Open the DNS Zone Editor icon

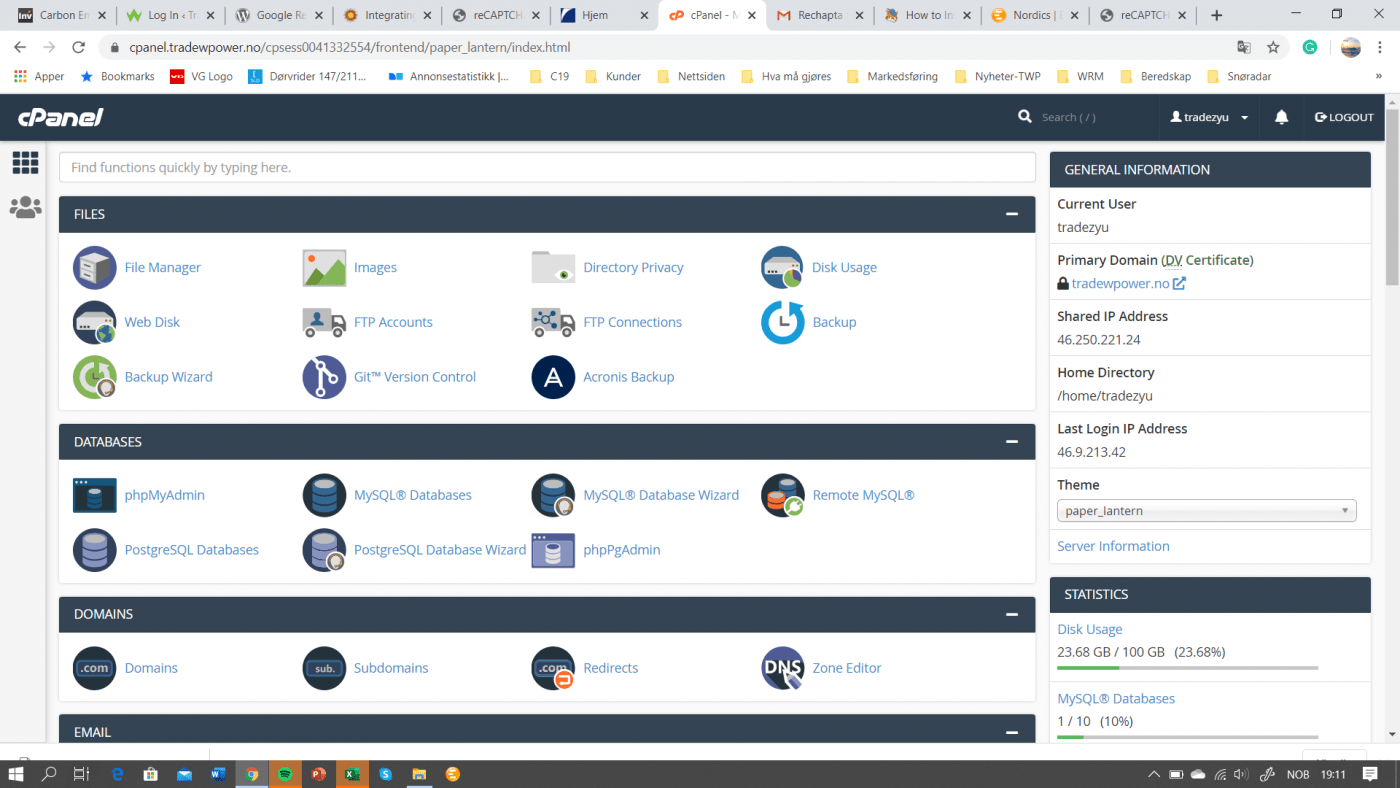[x=782, y=668]
